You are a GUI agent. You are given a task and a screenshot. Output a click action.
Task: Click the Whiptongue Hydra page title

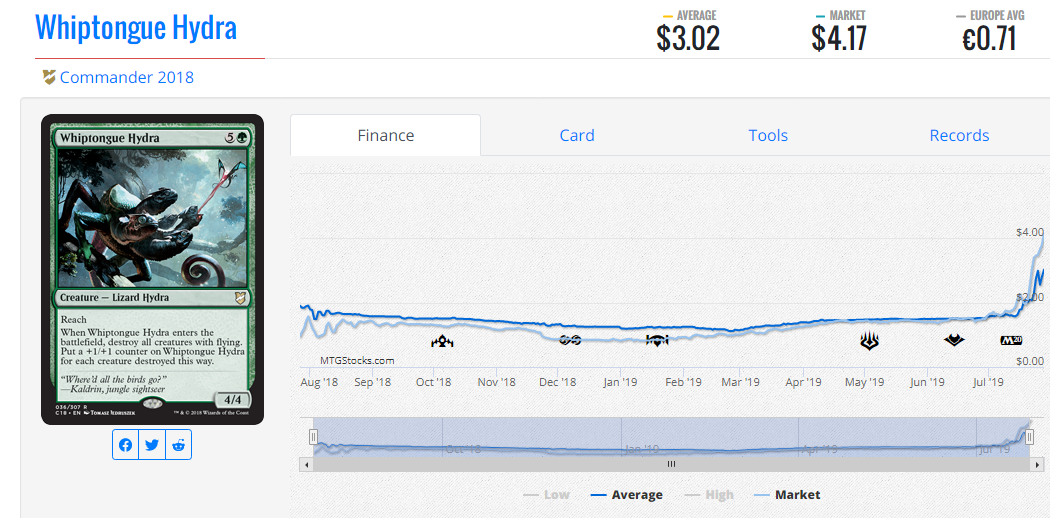click(x=136, y=27)
